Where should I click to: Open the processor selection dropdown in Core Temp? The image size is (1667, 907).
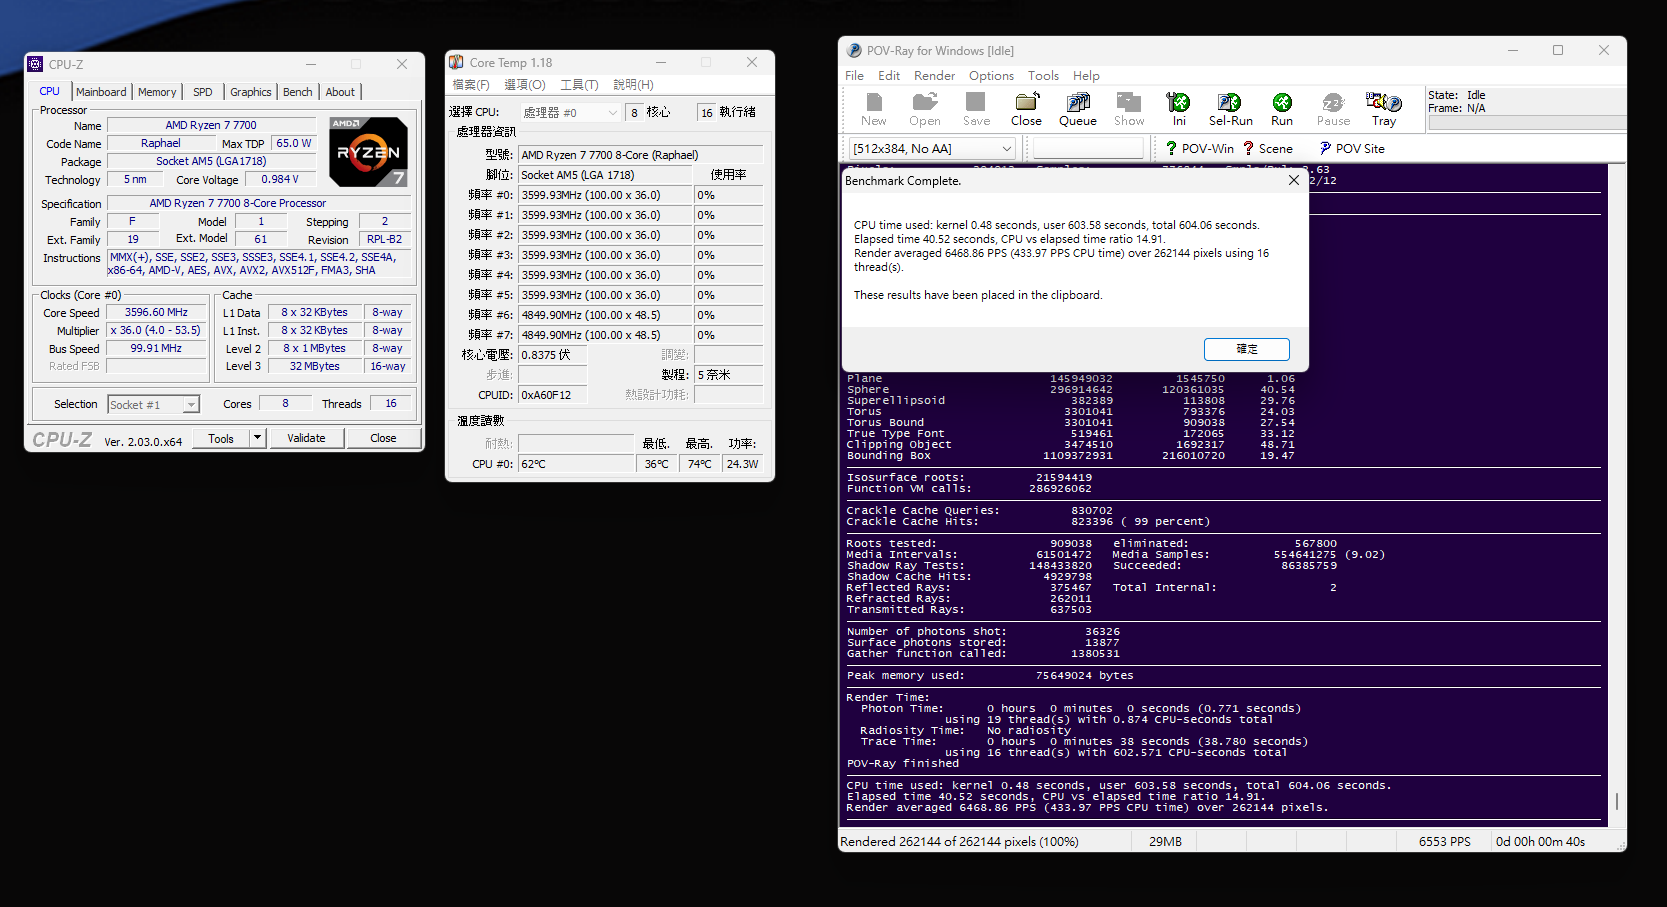point(570,113)
